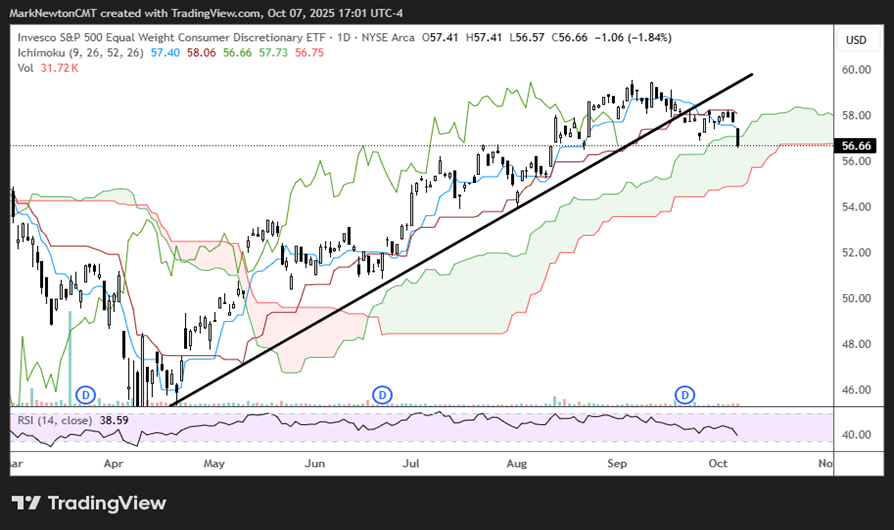Click the open value O57.41 in header
894x530 pixels.
coord(440,38)
